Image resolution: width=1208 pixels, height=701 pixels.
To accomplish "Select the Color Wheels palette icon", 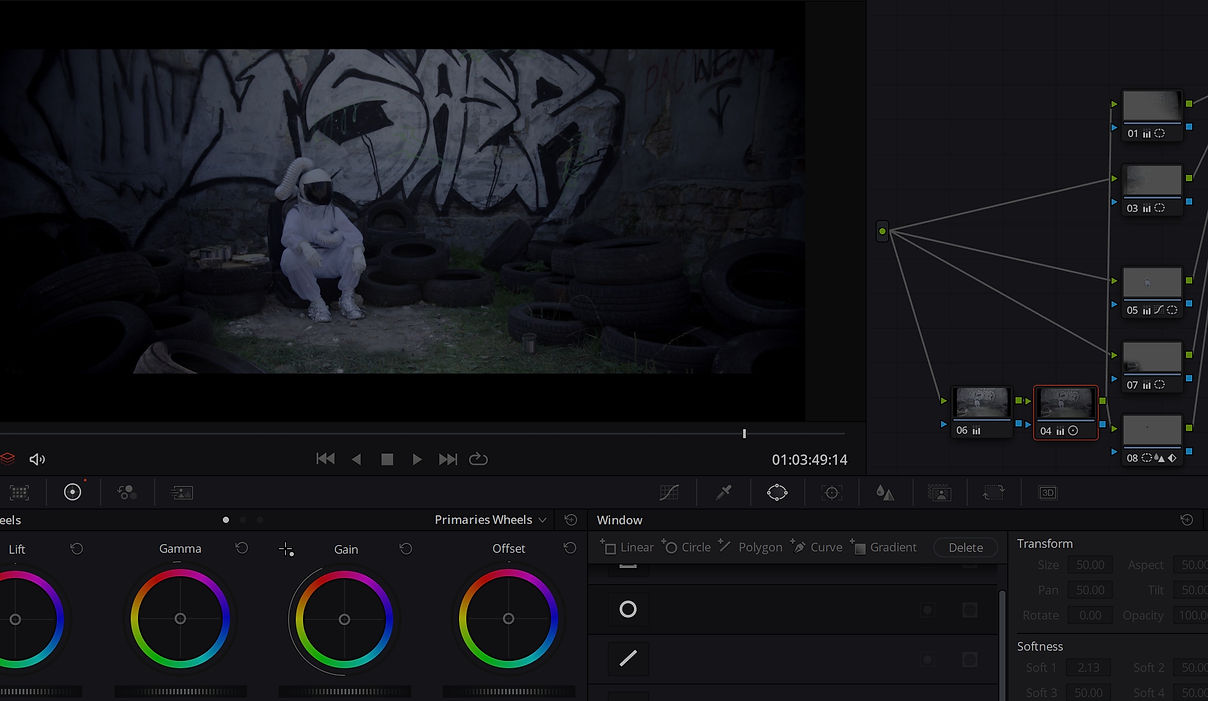I will pyautogui.click(x=72, y=492).
